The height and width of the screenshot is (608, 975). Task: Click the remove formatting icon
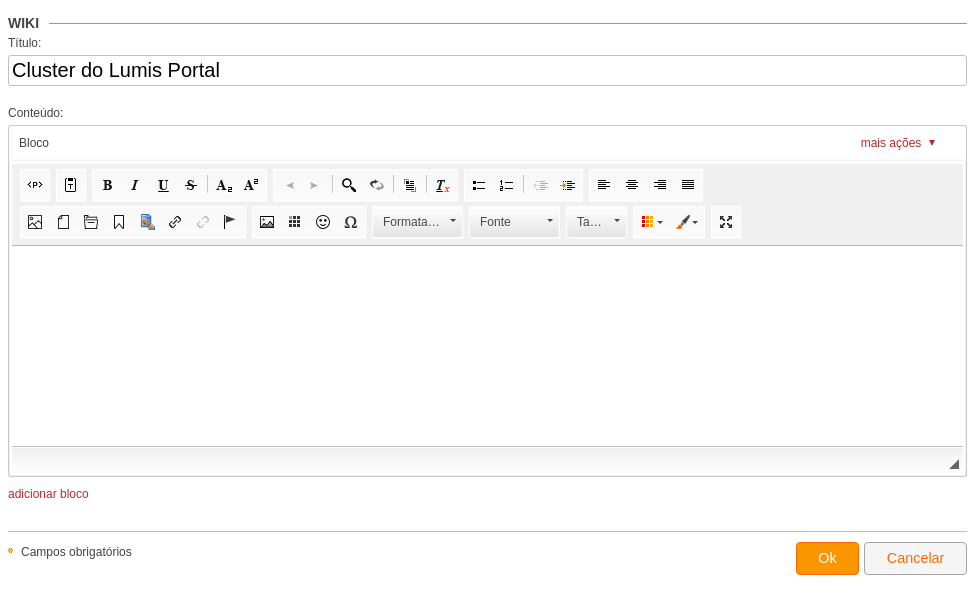[x=443, y=185]
